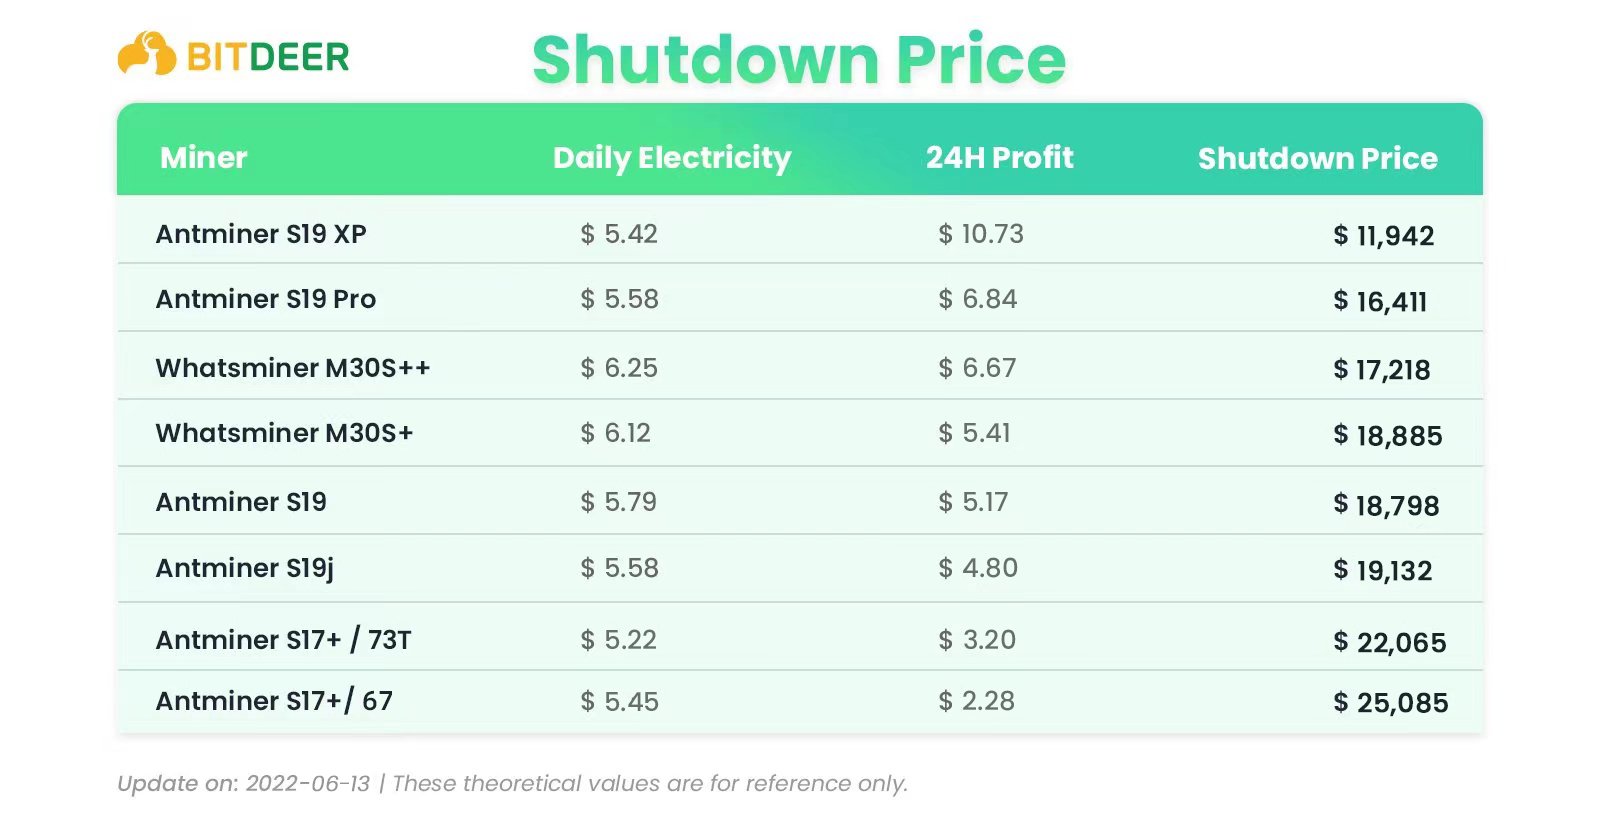Select the Shutdown Price title heading
Screen dimensions: 1600x836
tap(799, 59)
